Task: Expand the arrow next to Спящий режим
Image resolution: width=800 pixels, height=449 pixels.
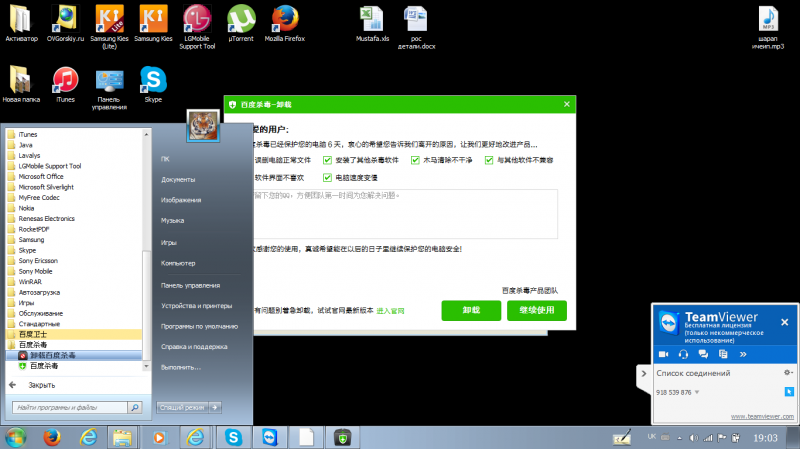Action: click(x=215, y=408)
